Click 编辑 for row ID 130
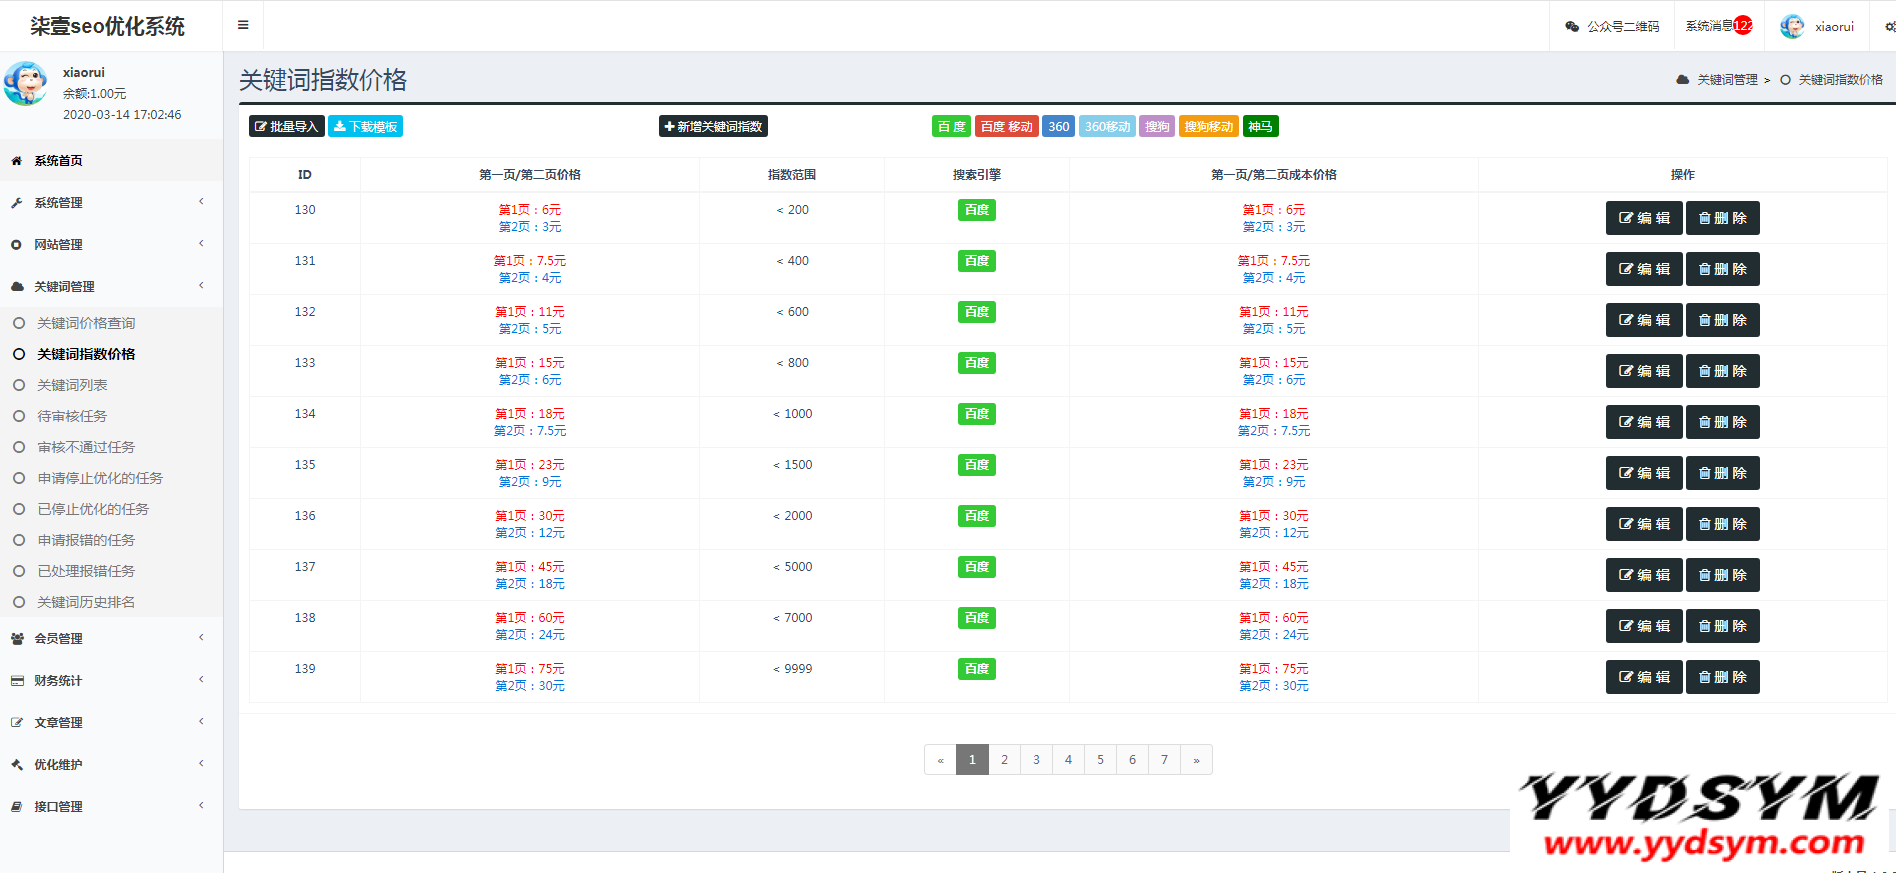This screenshot has height=873, width=1896. pyautogui.click(x=1644, y=218)
